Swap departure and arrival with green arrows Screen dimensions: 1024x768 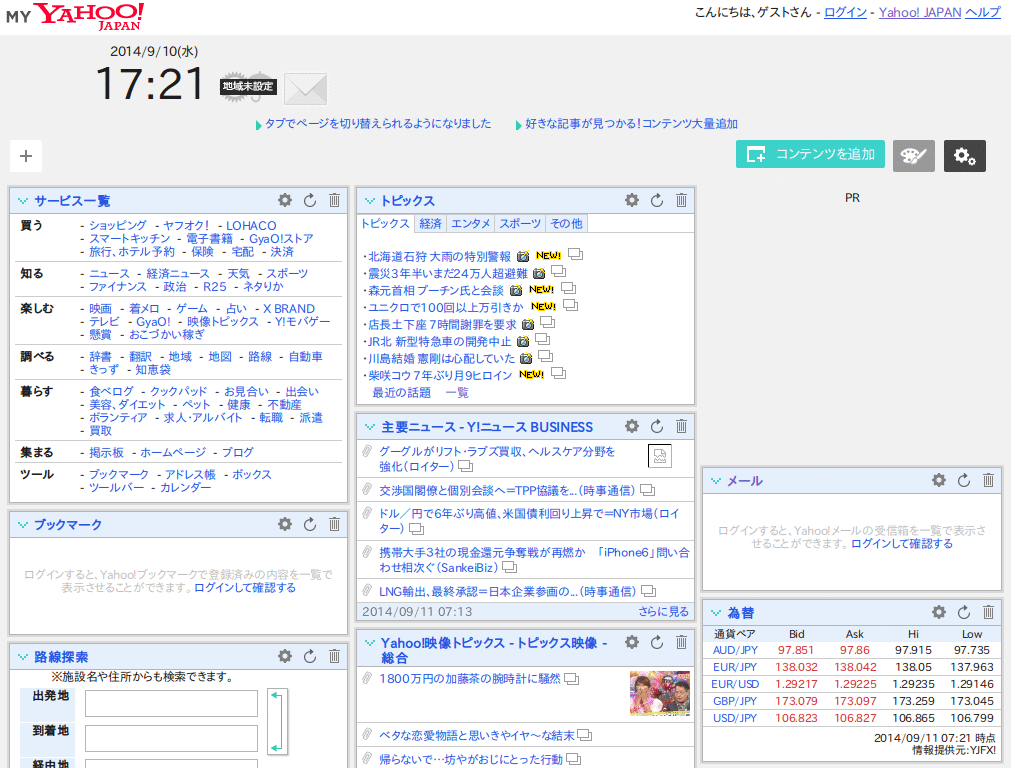tap(277, 722)
